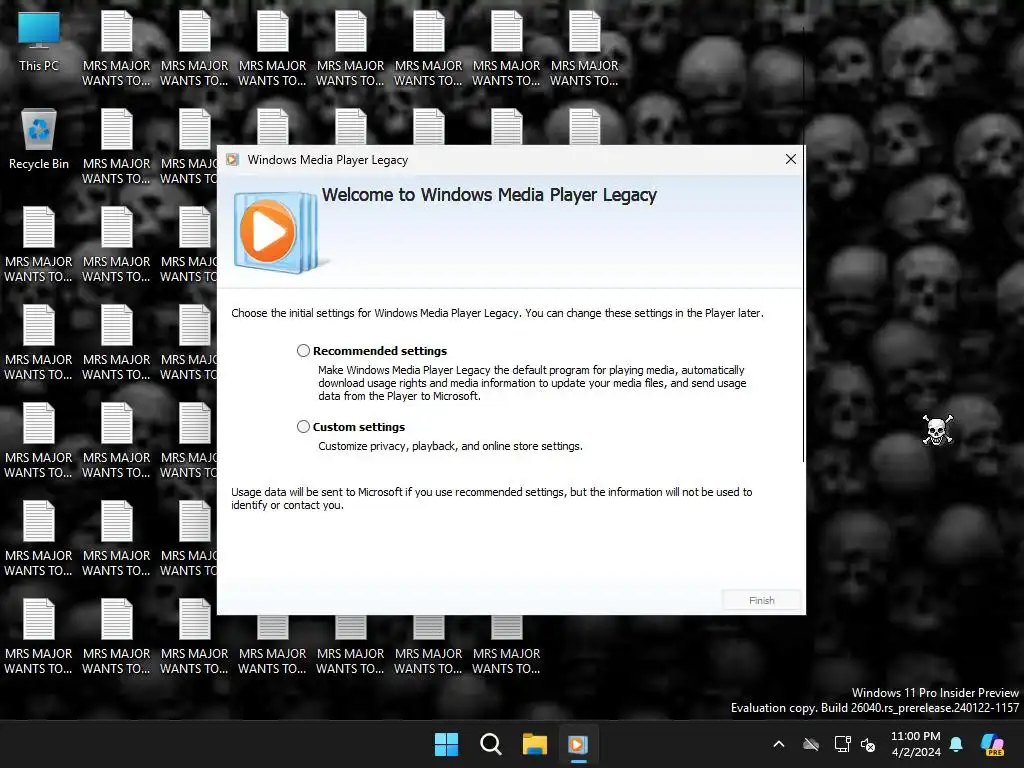Viewport: 1024px width, 768px height.
Task: Click the 'Customize privacy, playback' description text
Action: coord(451,446)
